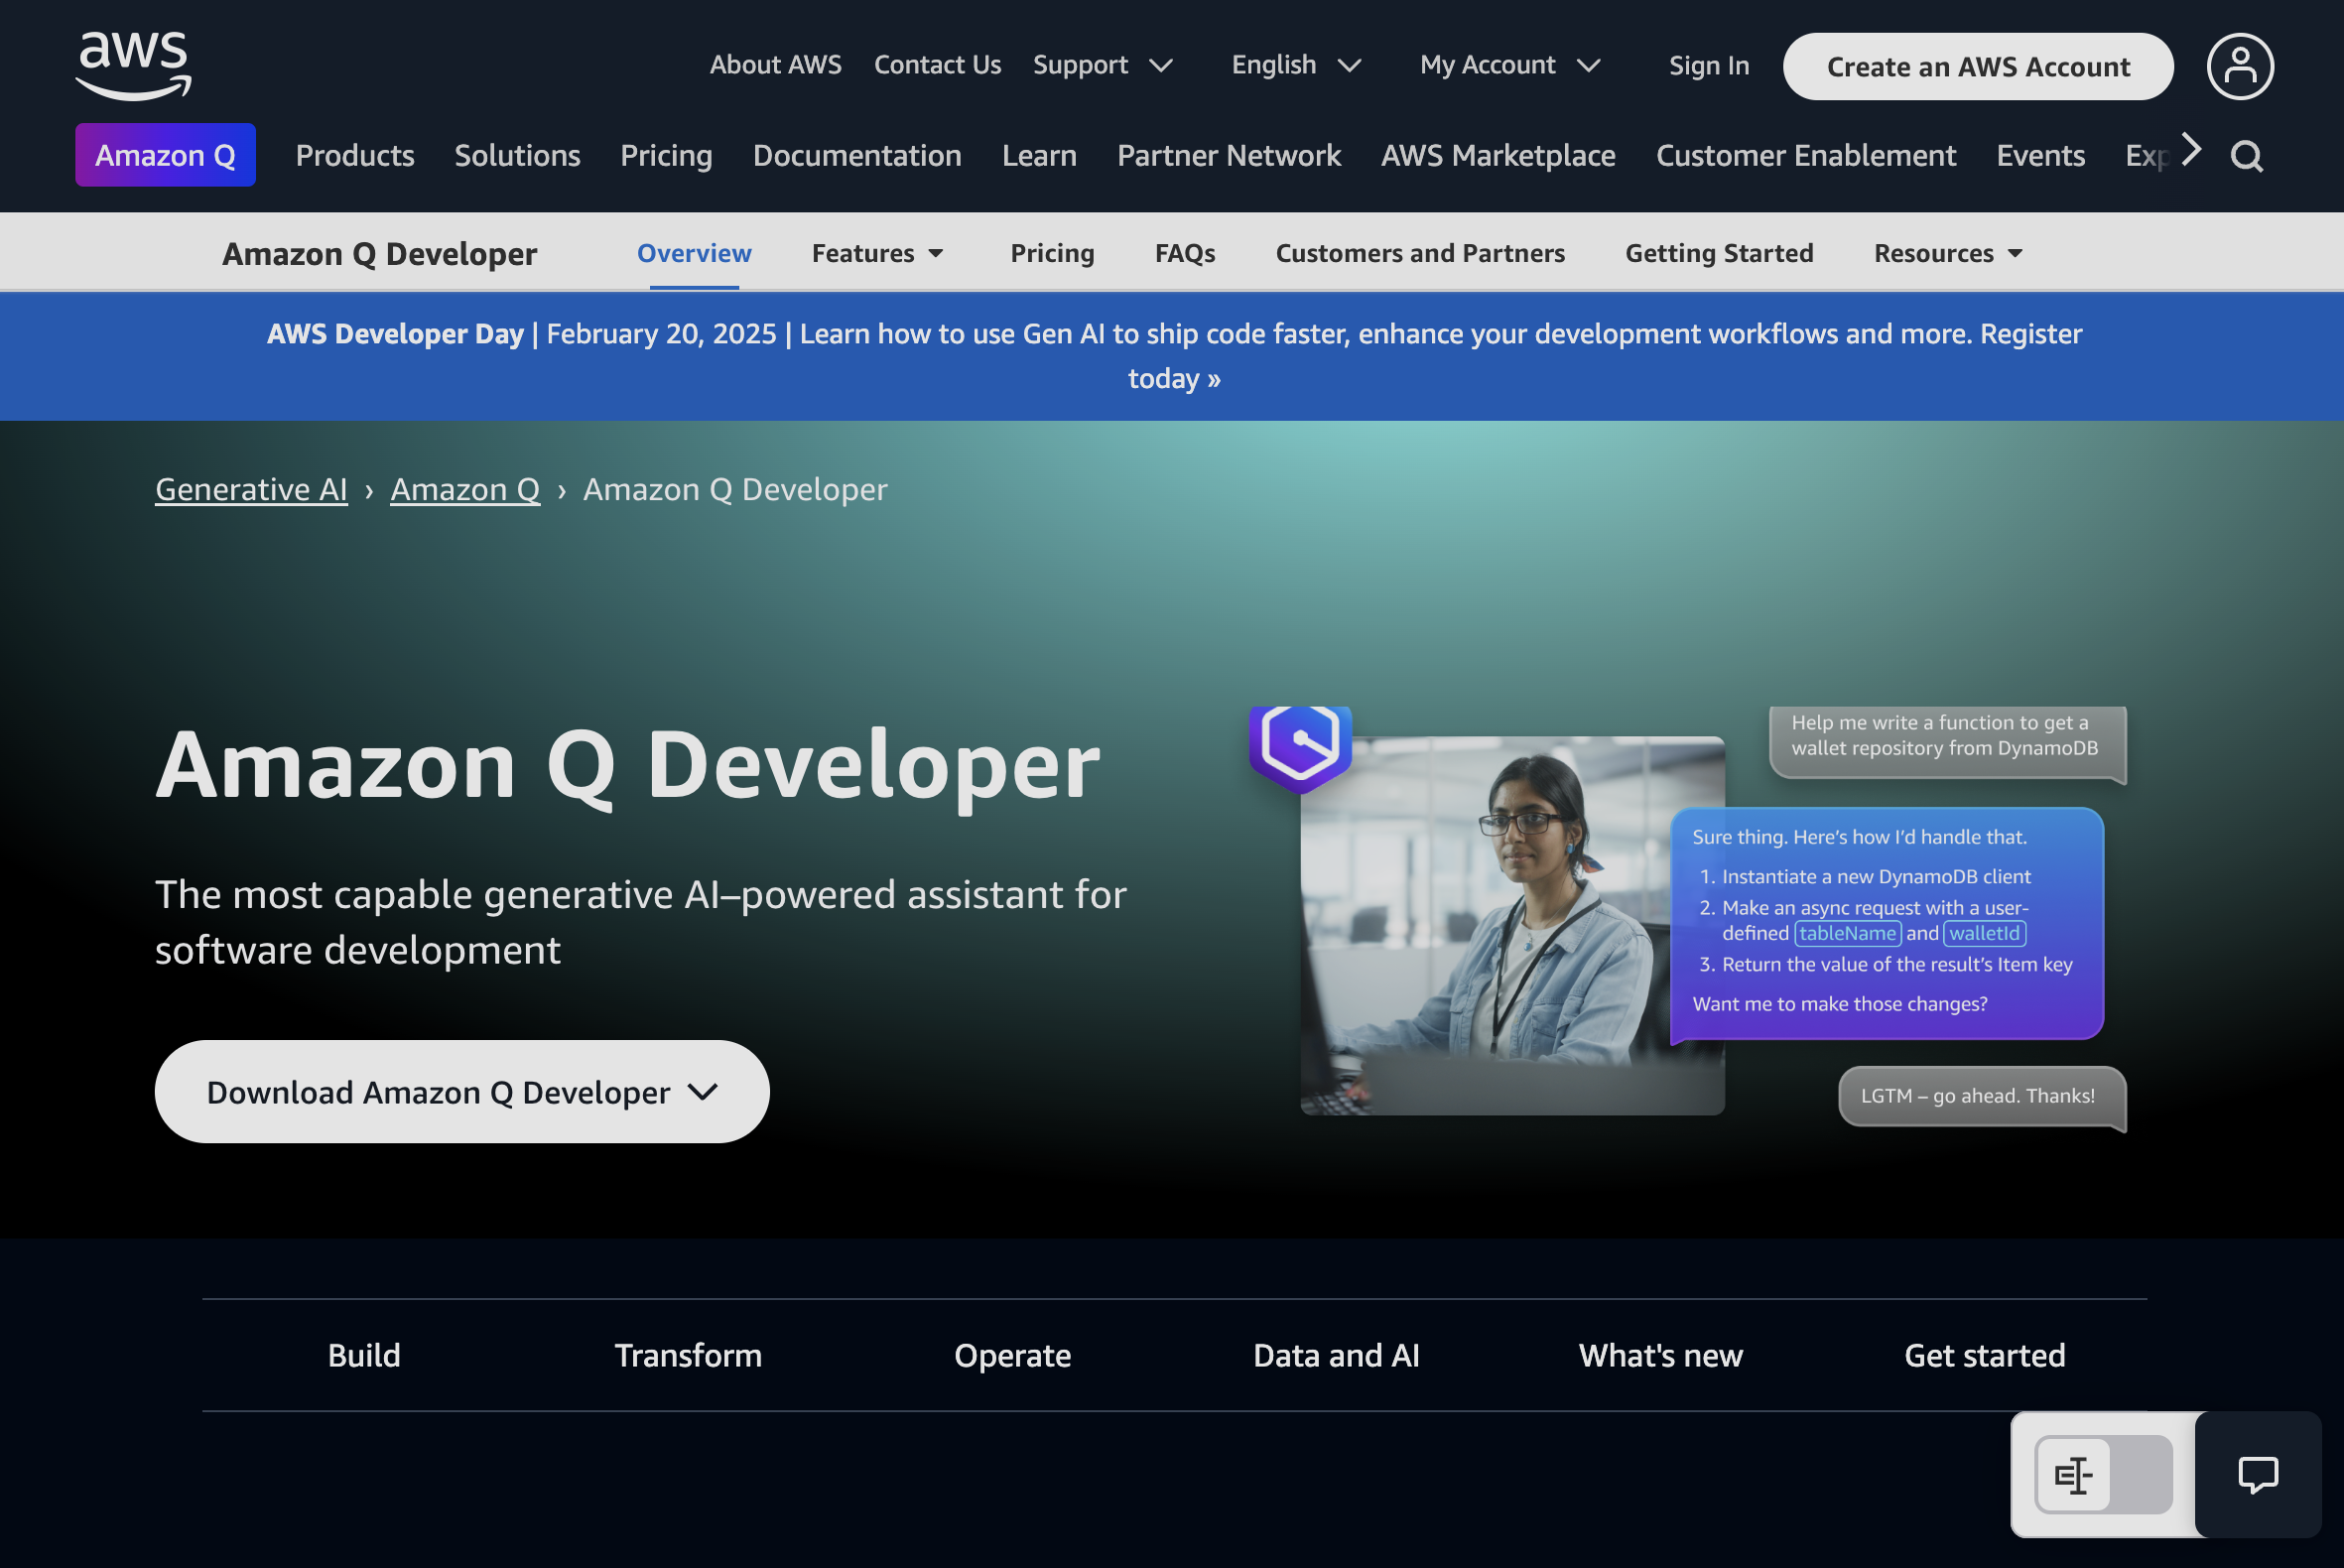The image size is (2344, 1568).
Task: Click the AWS Developer Day banner
Action: pyautogui.click(x=1174, y=356)
